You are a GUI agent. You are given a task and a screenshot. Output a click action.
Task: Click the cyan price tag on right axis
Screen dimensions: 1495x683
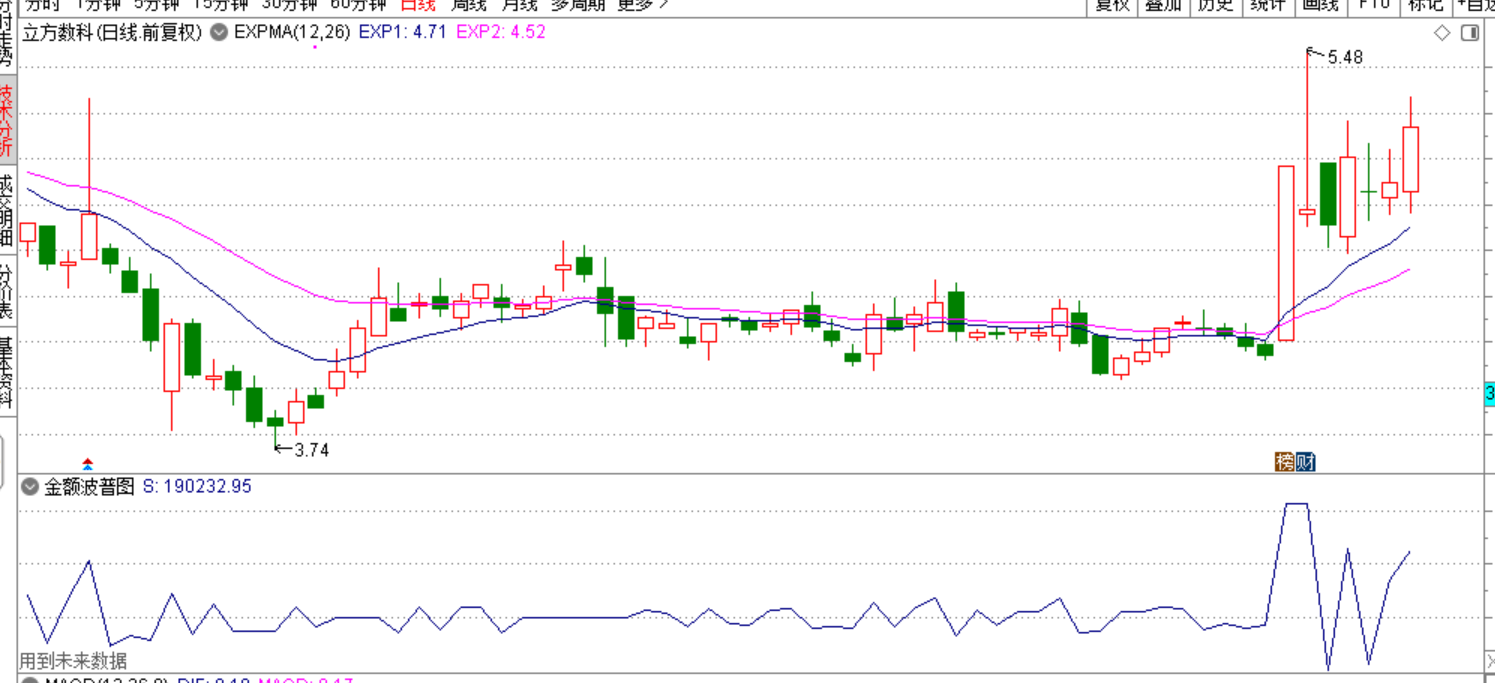1489,393
